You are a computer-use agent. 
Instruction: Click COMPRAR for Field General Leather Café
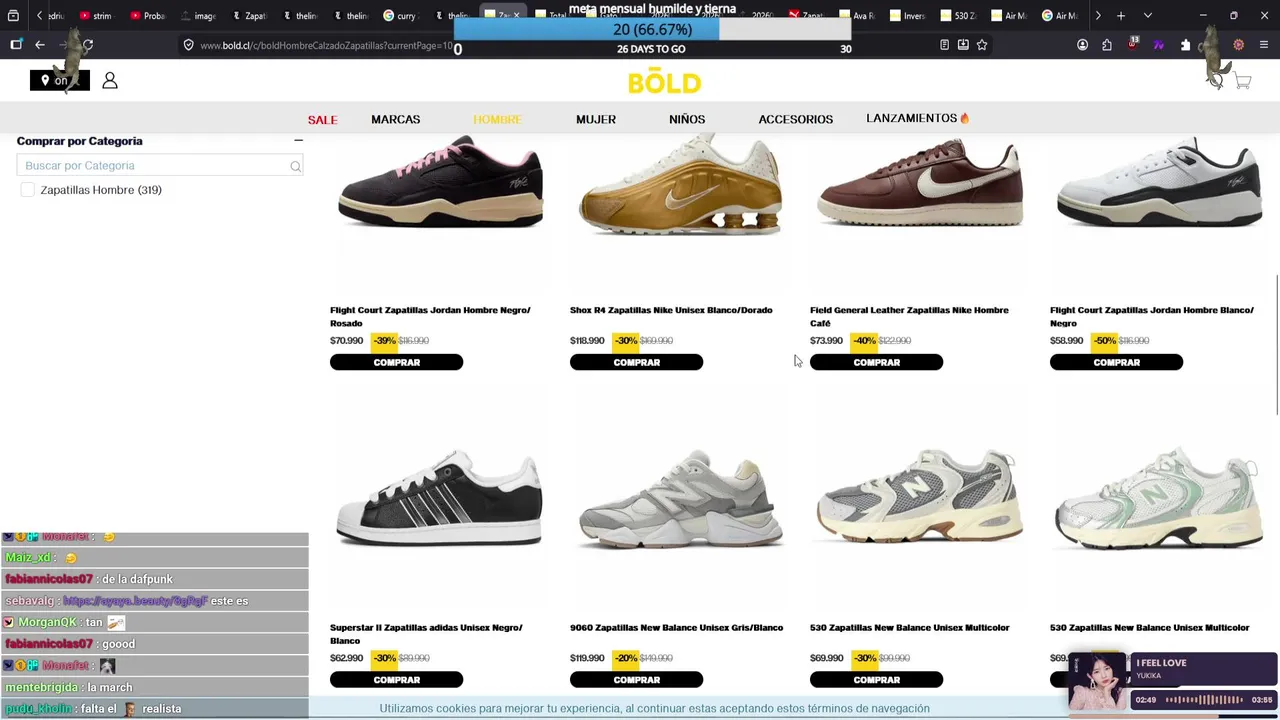(x=876, y=362)
